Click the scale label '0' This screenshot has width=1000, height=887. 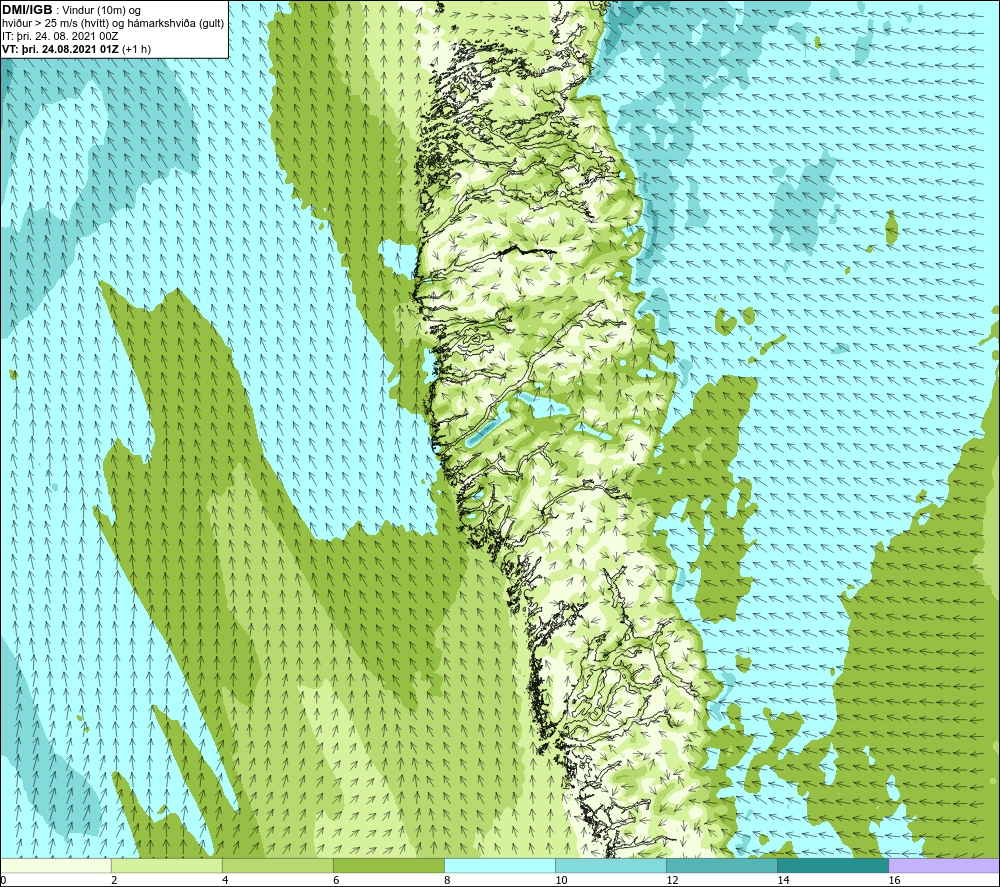(3, 880)
